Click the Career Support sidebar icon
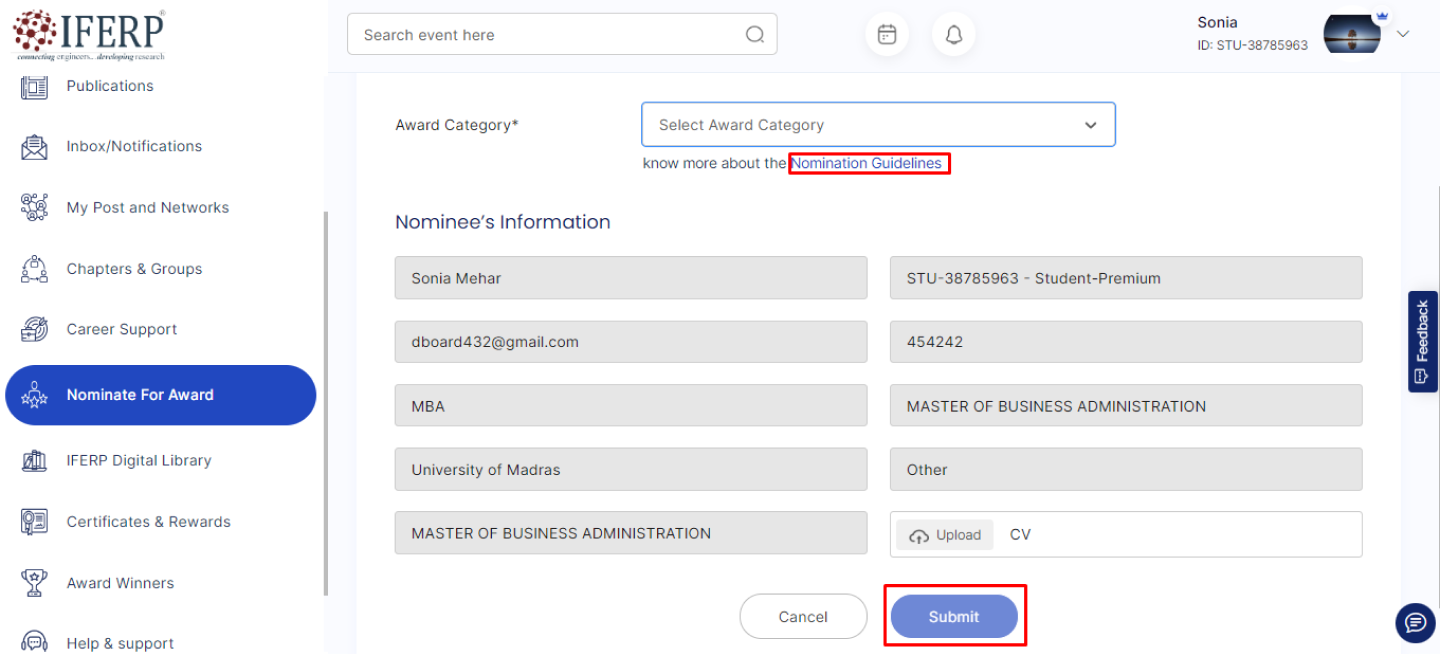 (34, 329)
